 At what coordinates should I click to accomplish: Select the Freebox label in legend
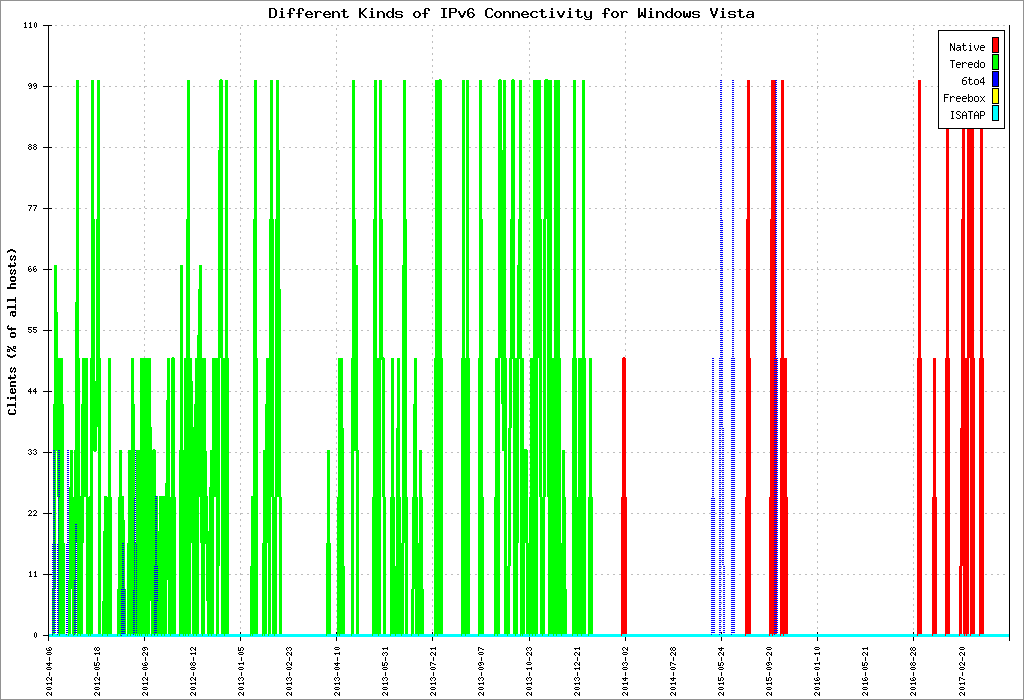pyautogui.click(x=963, y=98)
